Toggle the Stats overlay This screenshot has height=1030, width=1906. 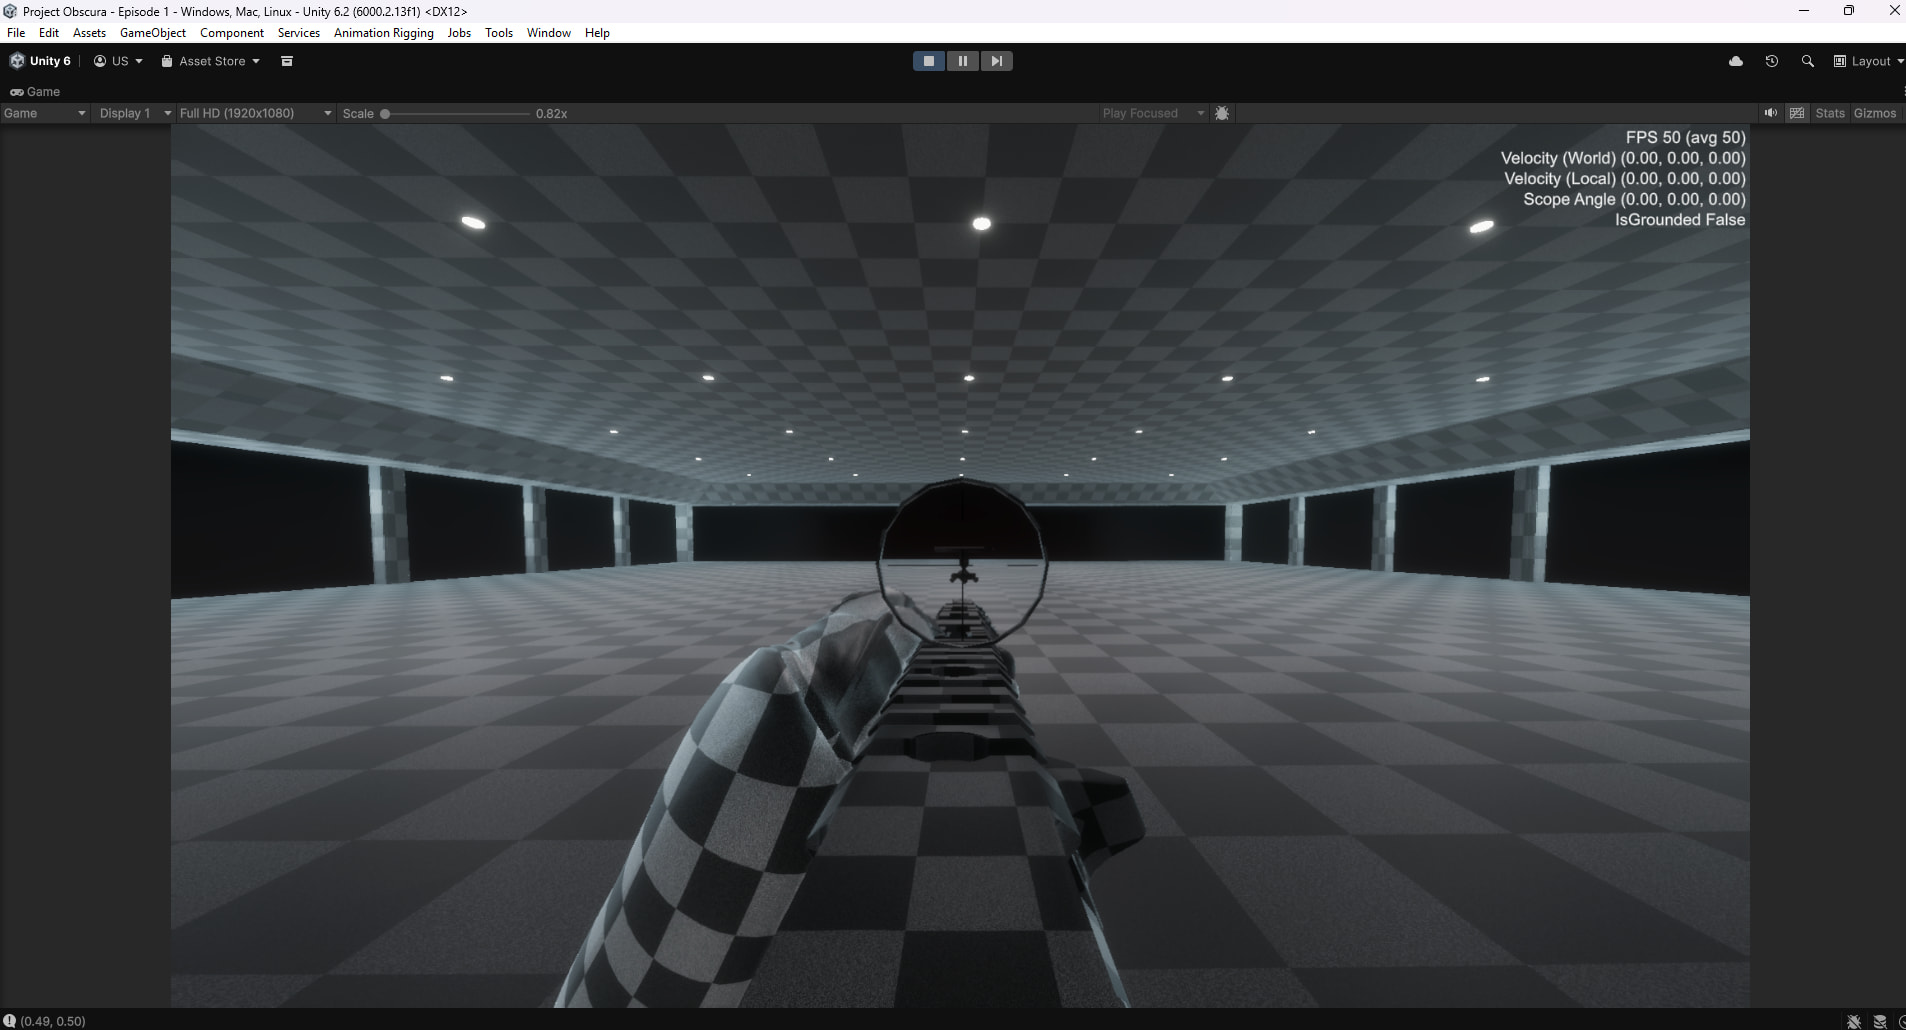tap(1828, 112)
